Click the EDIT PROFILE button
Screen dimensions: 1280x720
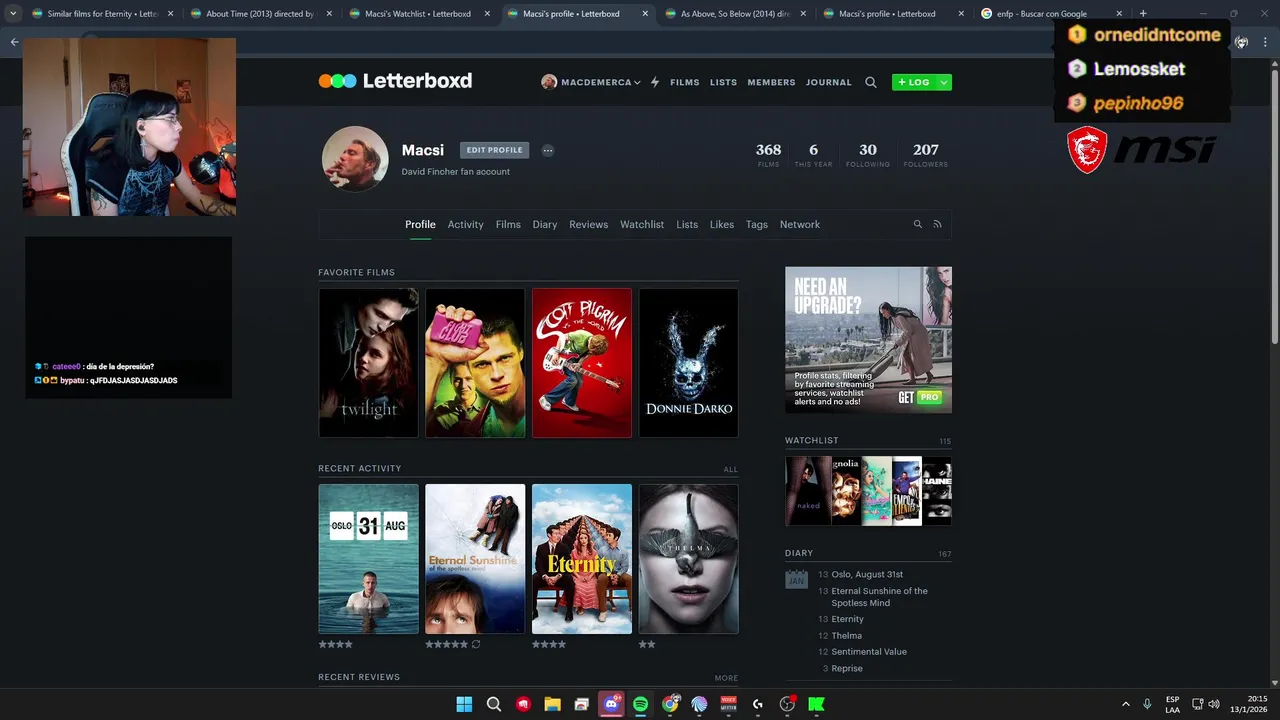point(495,150)
